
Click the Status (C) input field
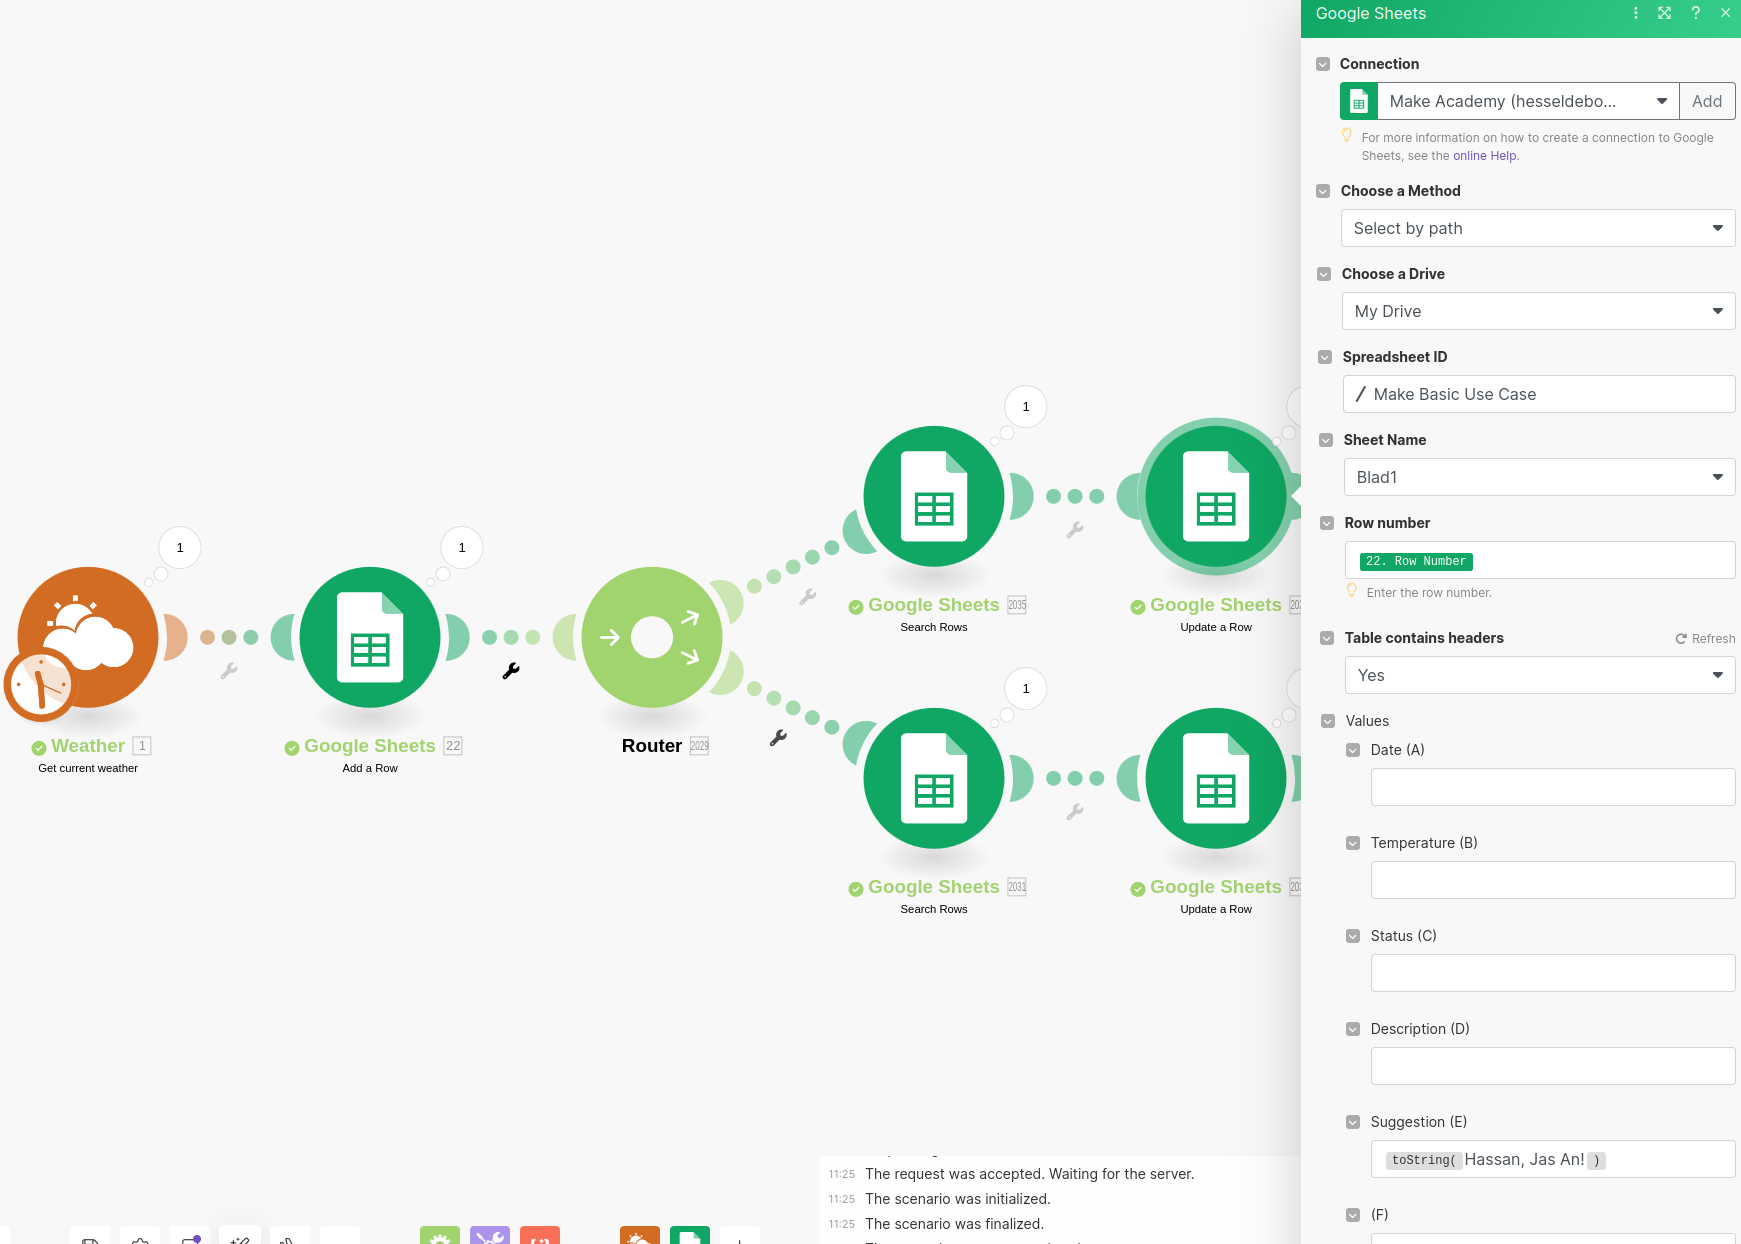[1553, 973]
